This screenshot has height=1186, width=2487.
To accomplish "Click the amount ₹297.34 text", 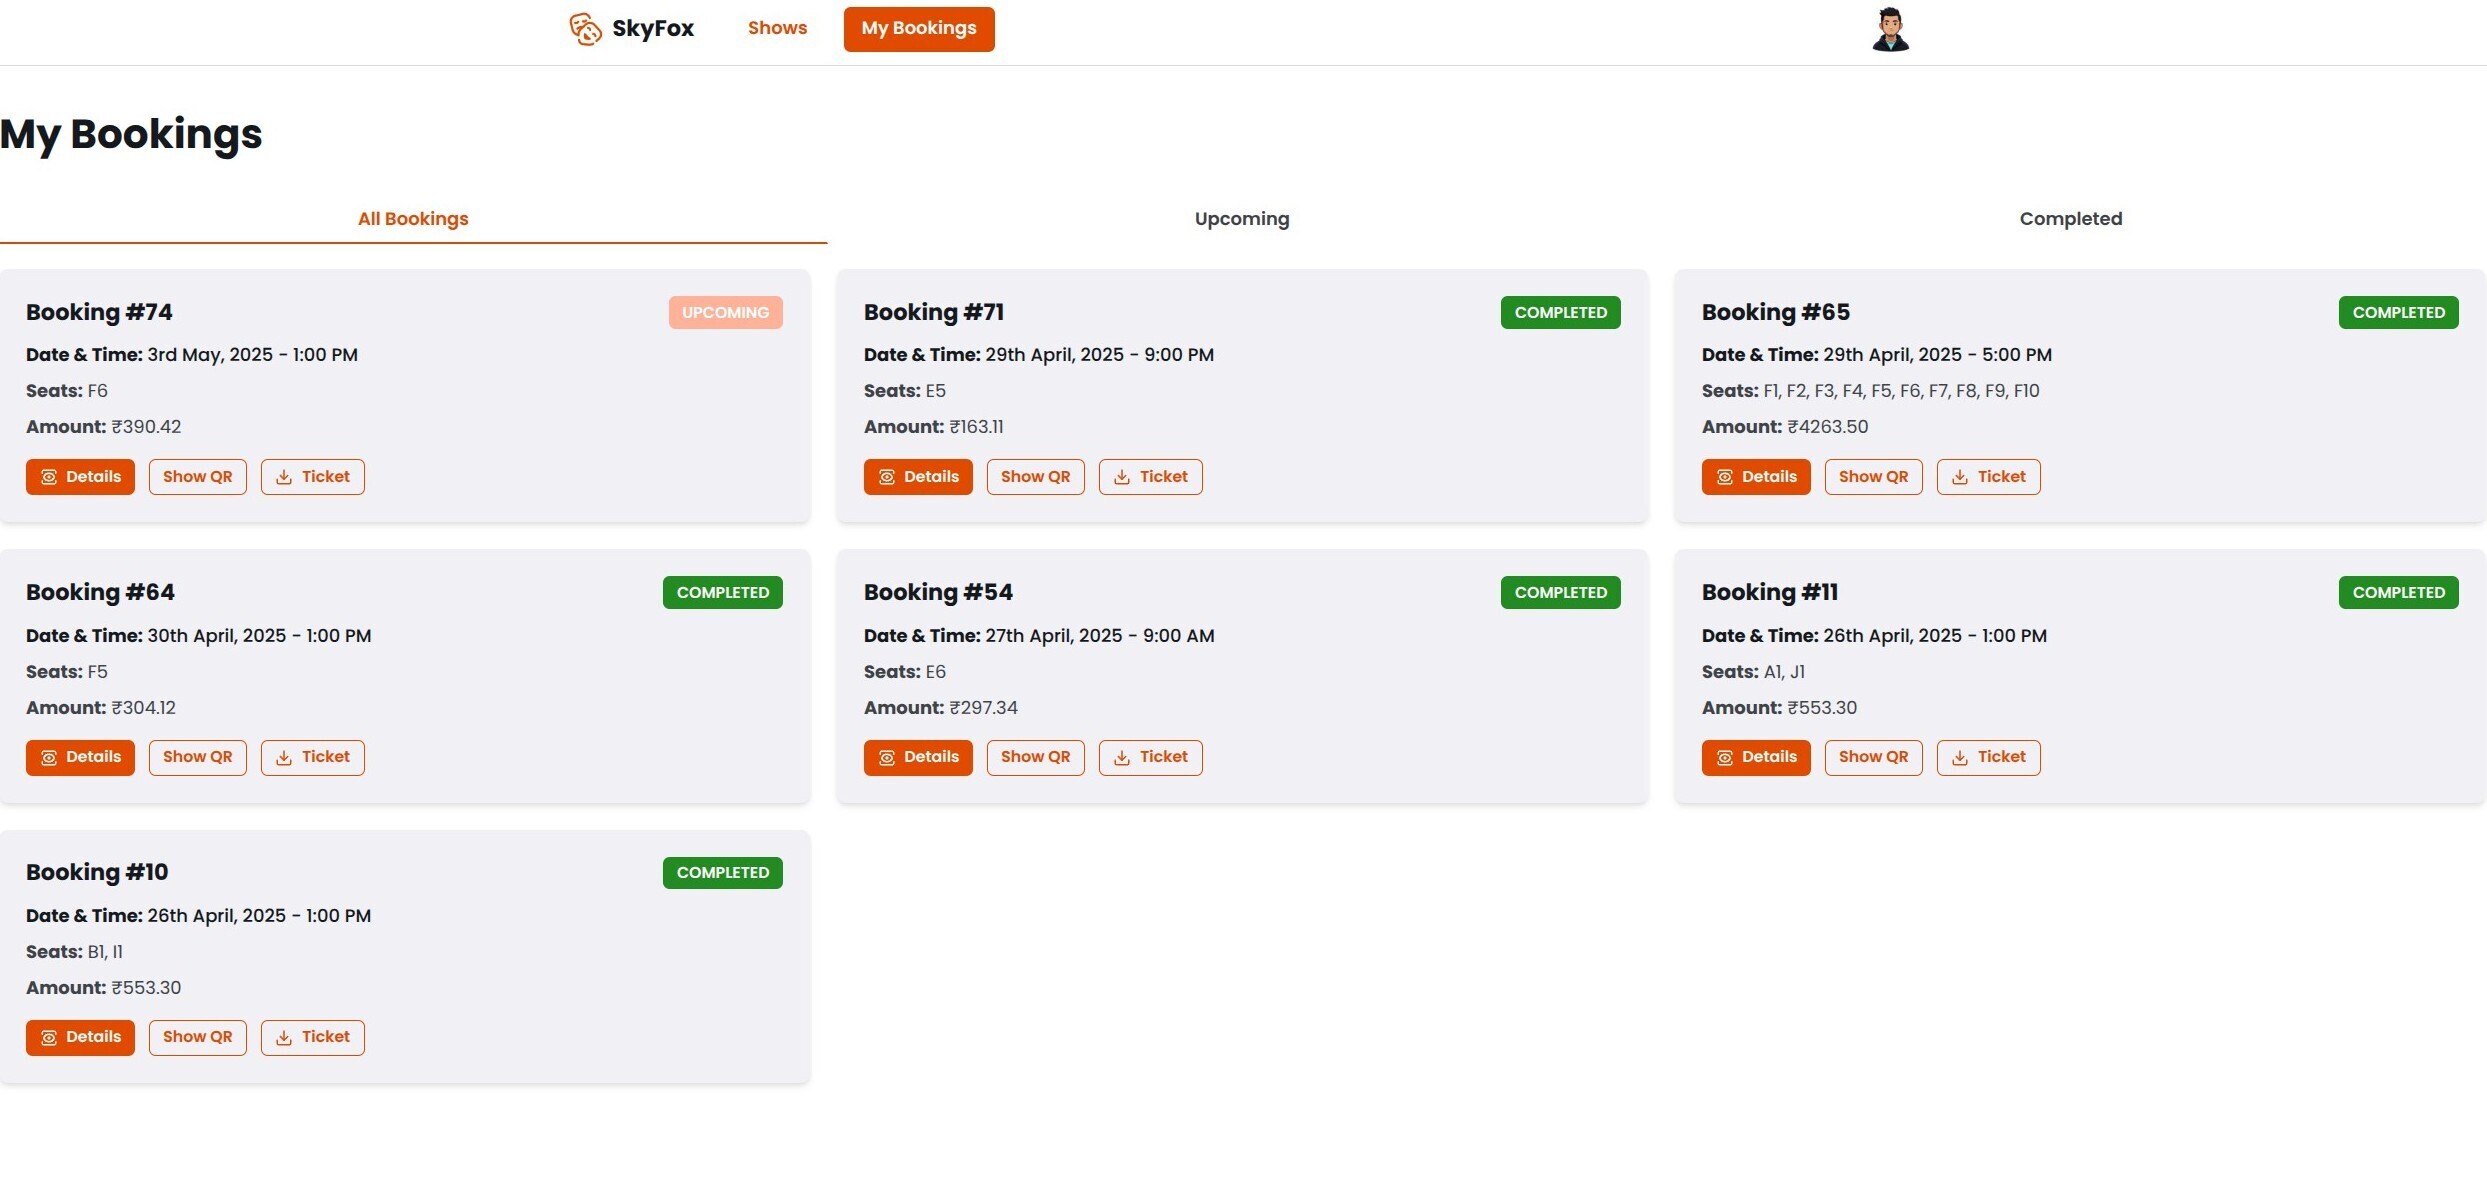I will pyautogui.click(x=983, y=708).
